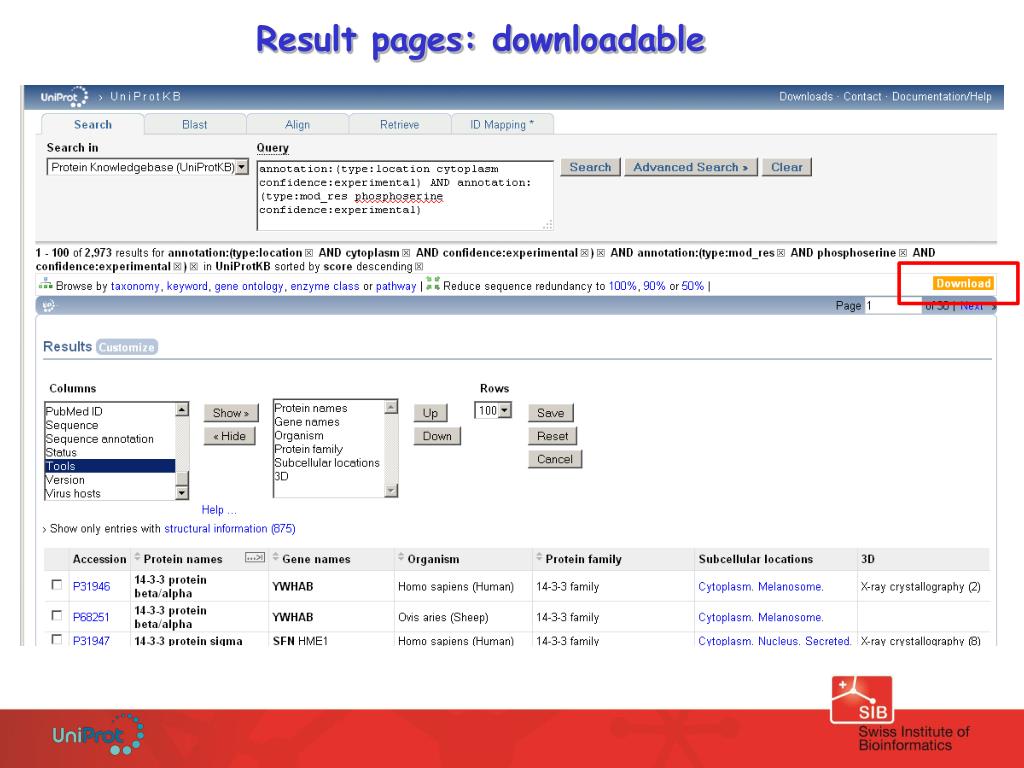Open the ID Mapping tab

pos(502,124)
